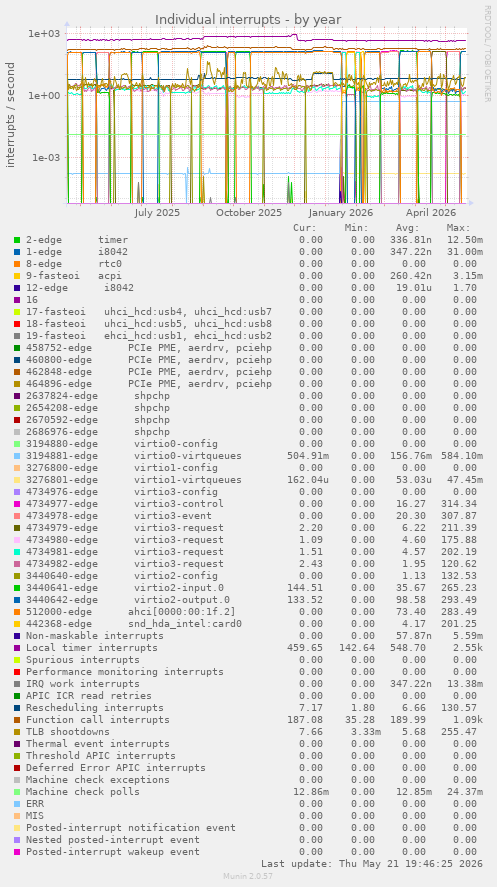Click the July 2025 x-axis label
This screenshot has height=887, width=497.
(157, 213)
